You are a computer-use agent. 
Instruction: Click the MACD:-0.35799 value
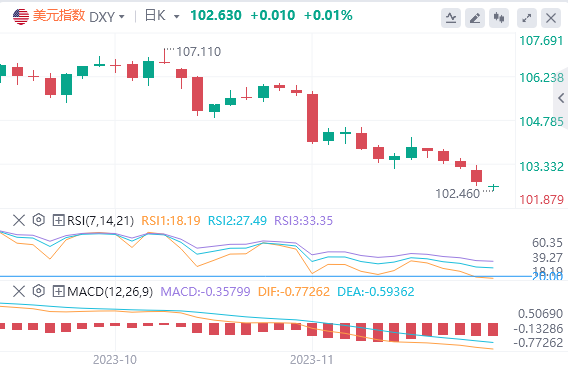(205, 291)
